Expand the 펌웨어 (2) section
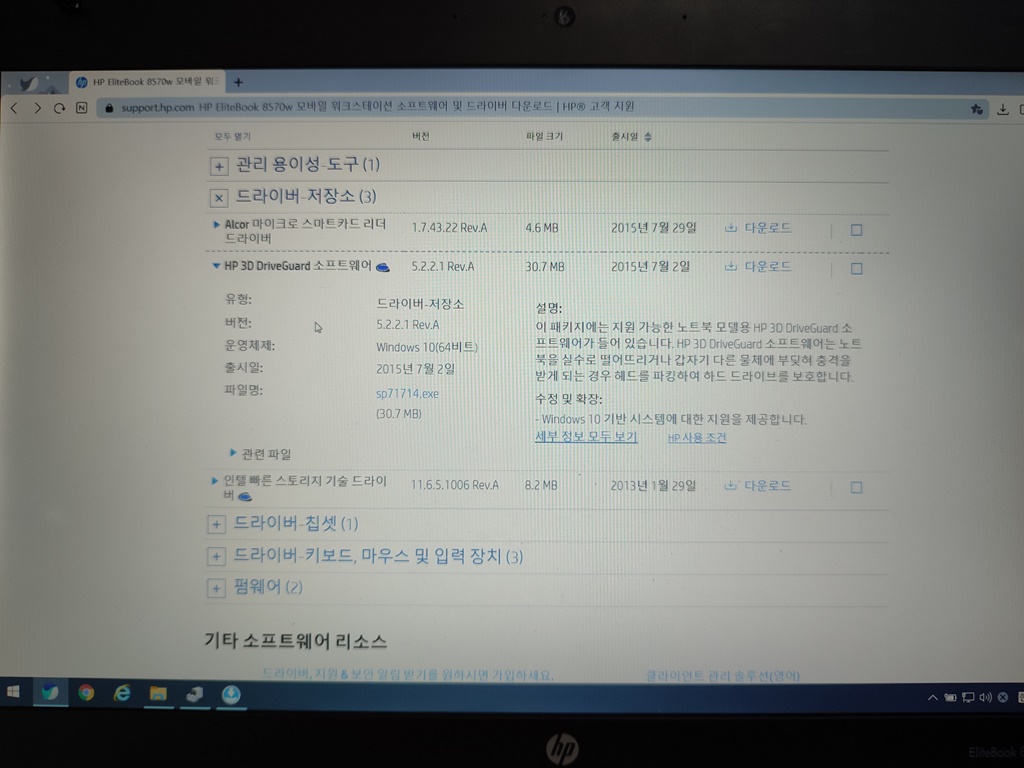1024x768 pixels. [216, 588]
